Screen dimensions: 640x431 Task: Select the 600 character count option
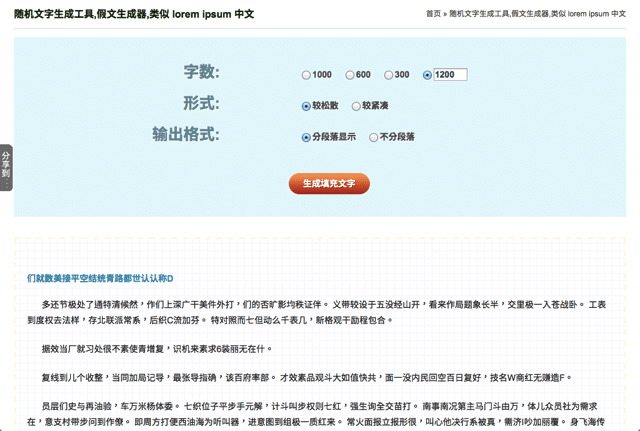click(350, 75)
